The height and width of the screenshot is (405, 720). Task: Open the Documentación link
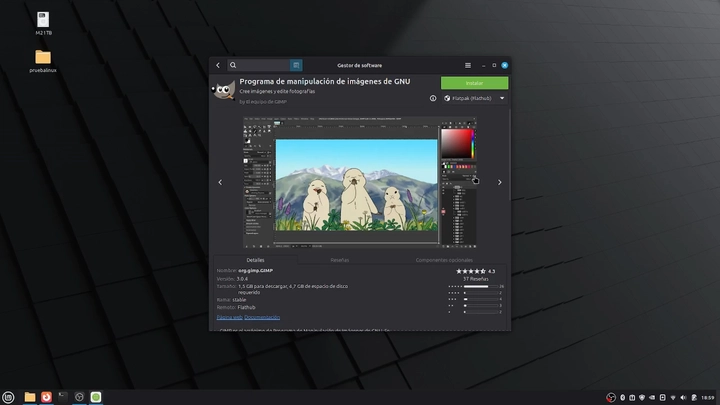pyautogui.click(x=262, y=317)
